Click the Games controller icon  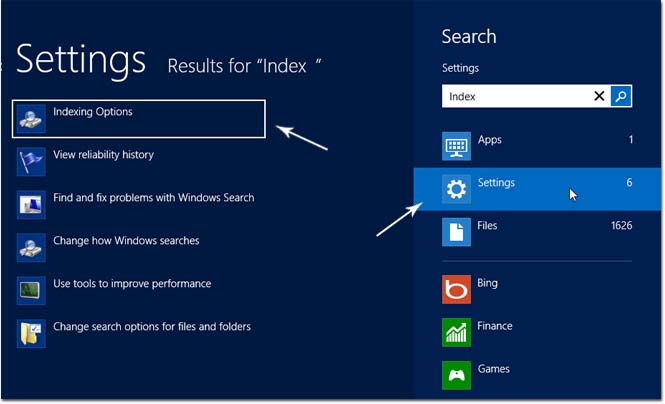(x=456, y=375)
